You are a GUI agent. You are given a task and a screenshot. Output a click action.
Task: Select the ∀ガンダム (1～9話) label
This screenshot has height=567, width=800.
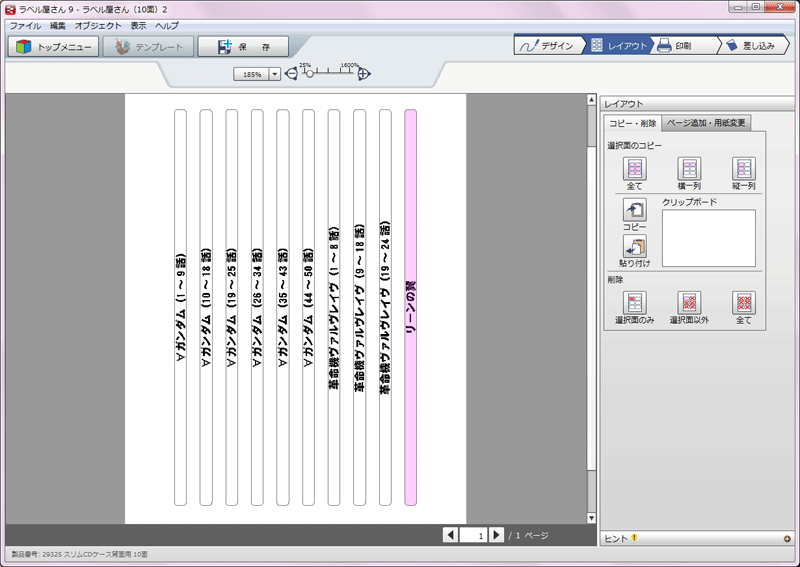181,307
